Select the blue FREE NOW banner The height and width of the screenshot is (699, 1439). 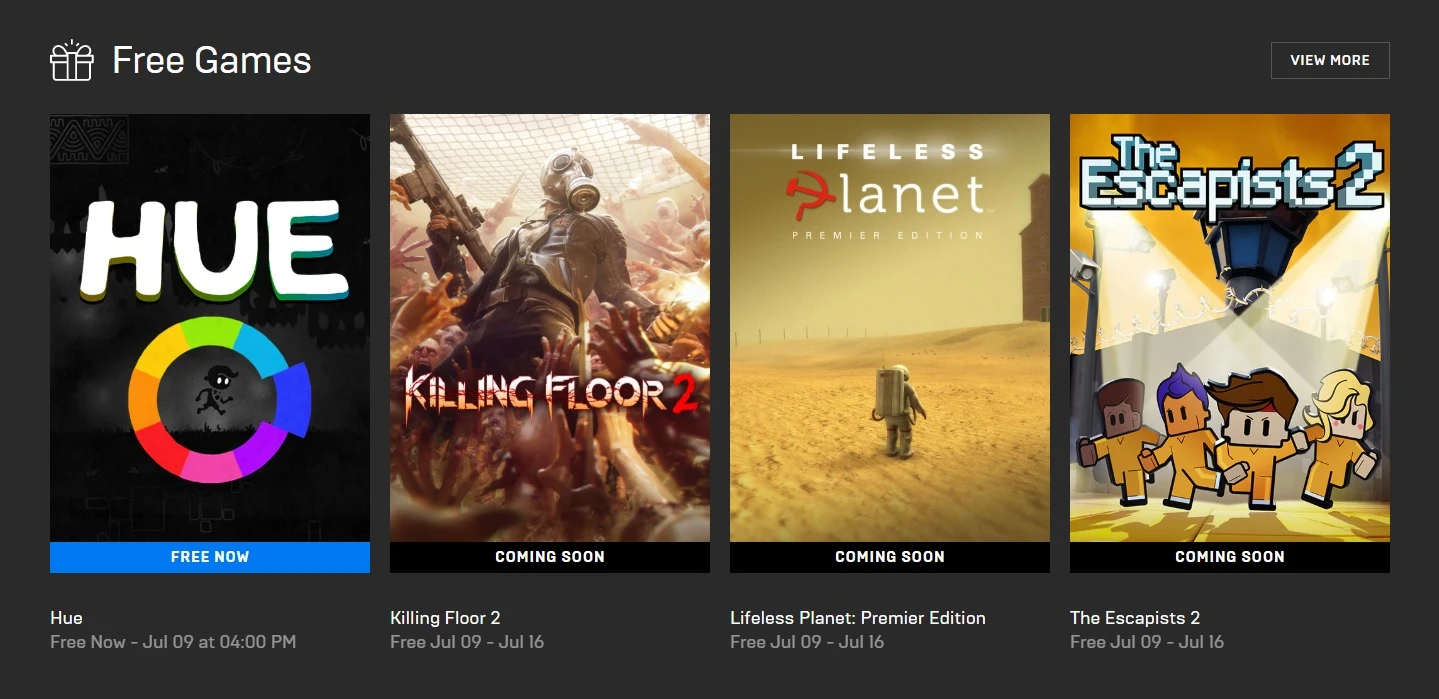coord(210,557)
